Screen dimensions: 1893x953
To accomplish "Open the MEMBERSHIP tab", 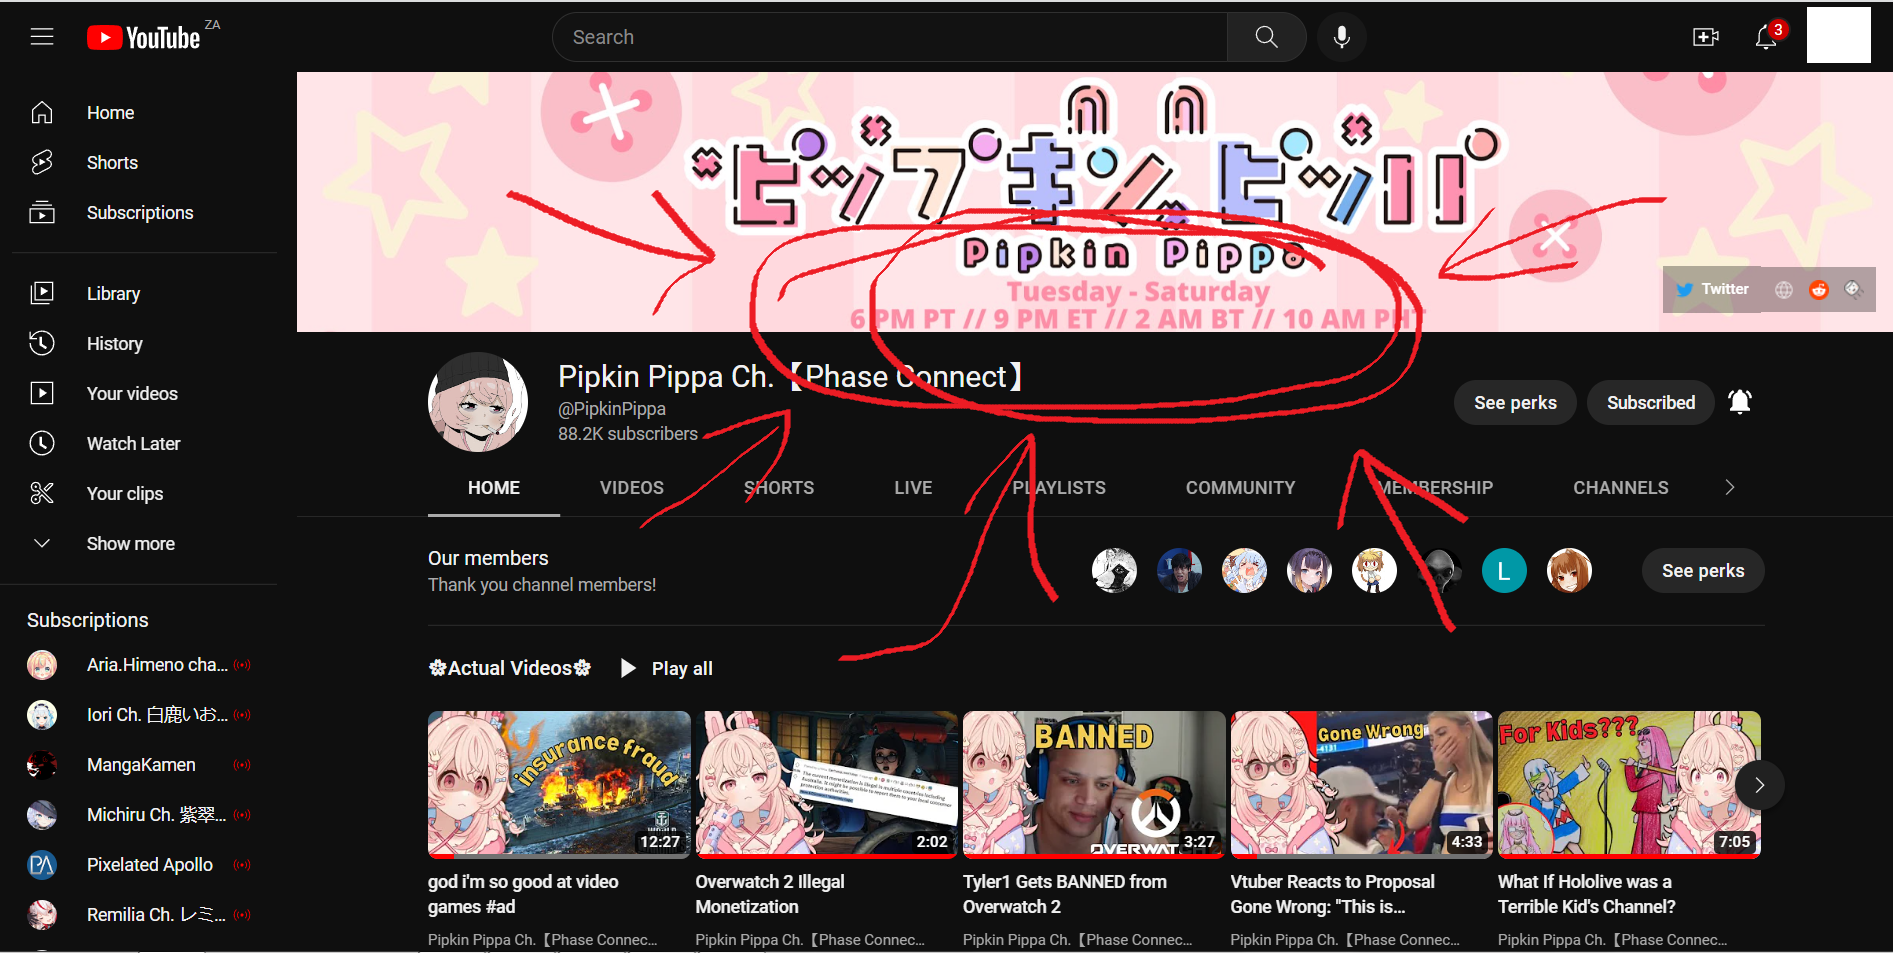I will point(1434,488).
